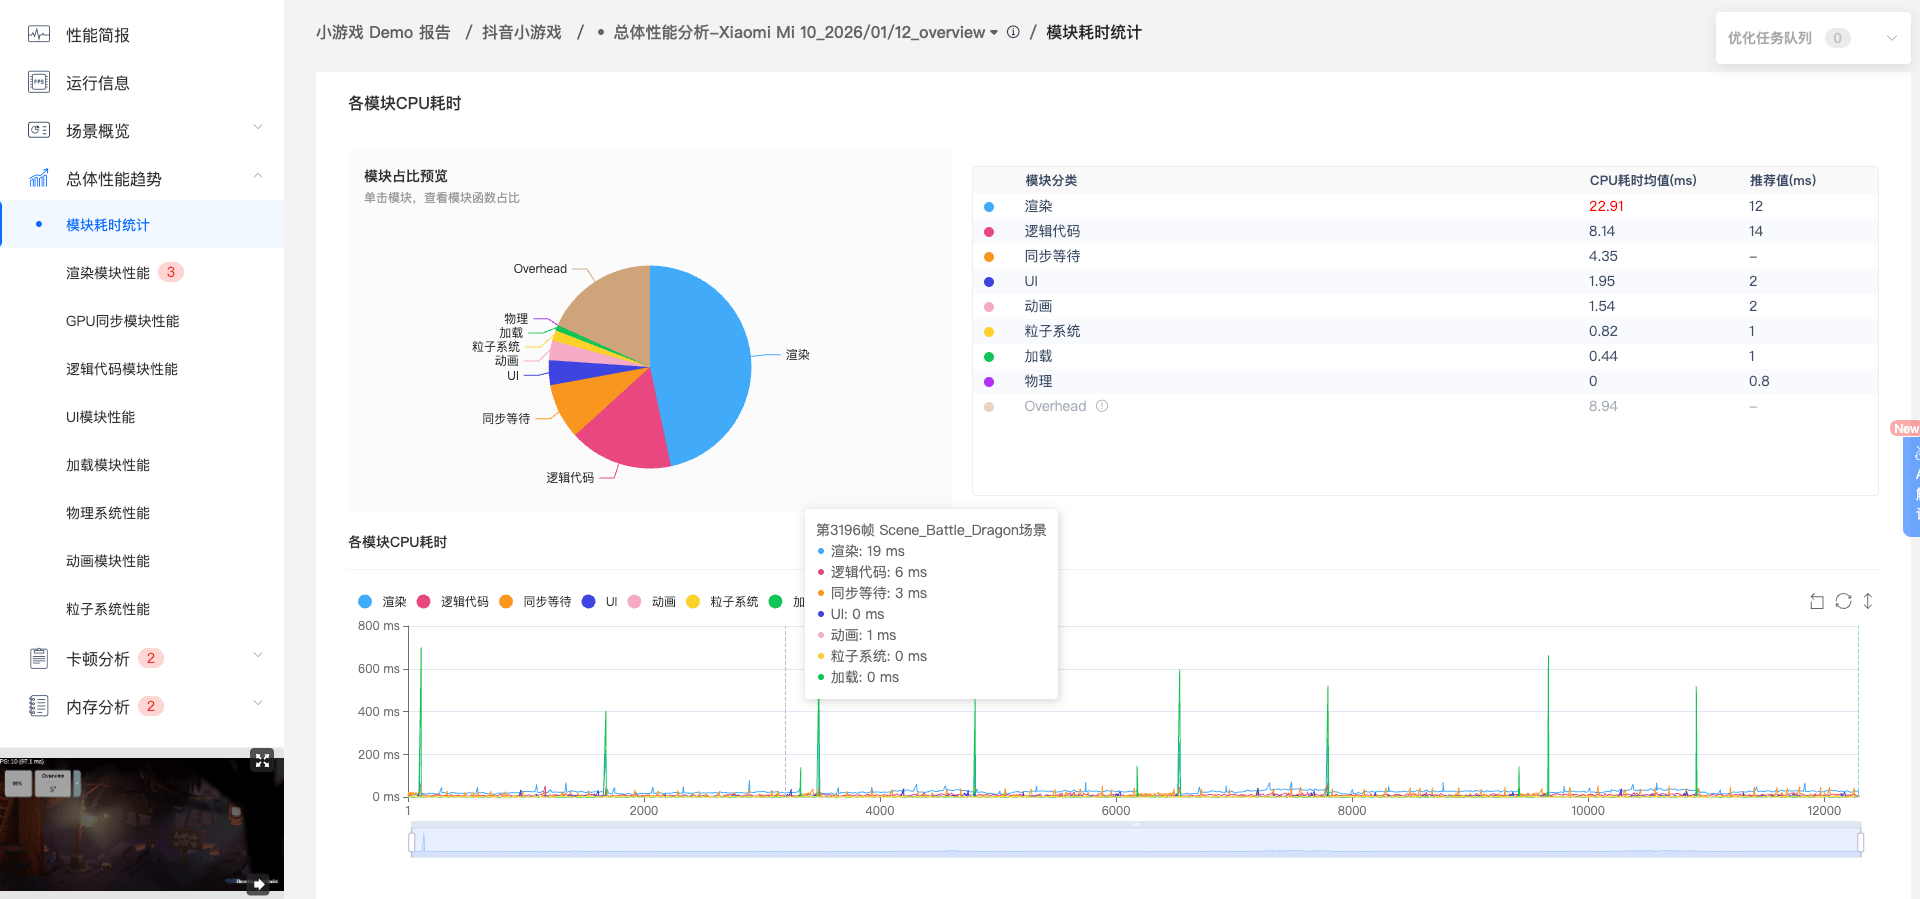Click the Overhead info icon in table
The image size is (1920, 899).
click(x=1102, y=406)
